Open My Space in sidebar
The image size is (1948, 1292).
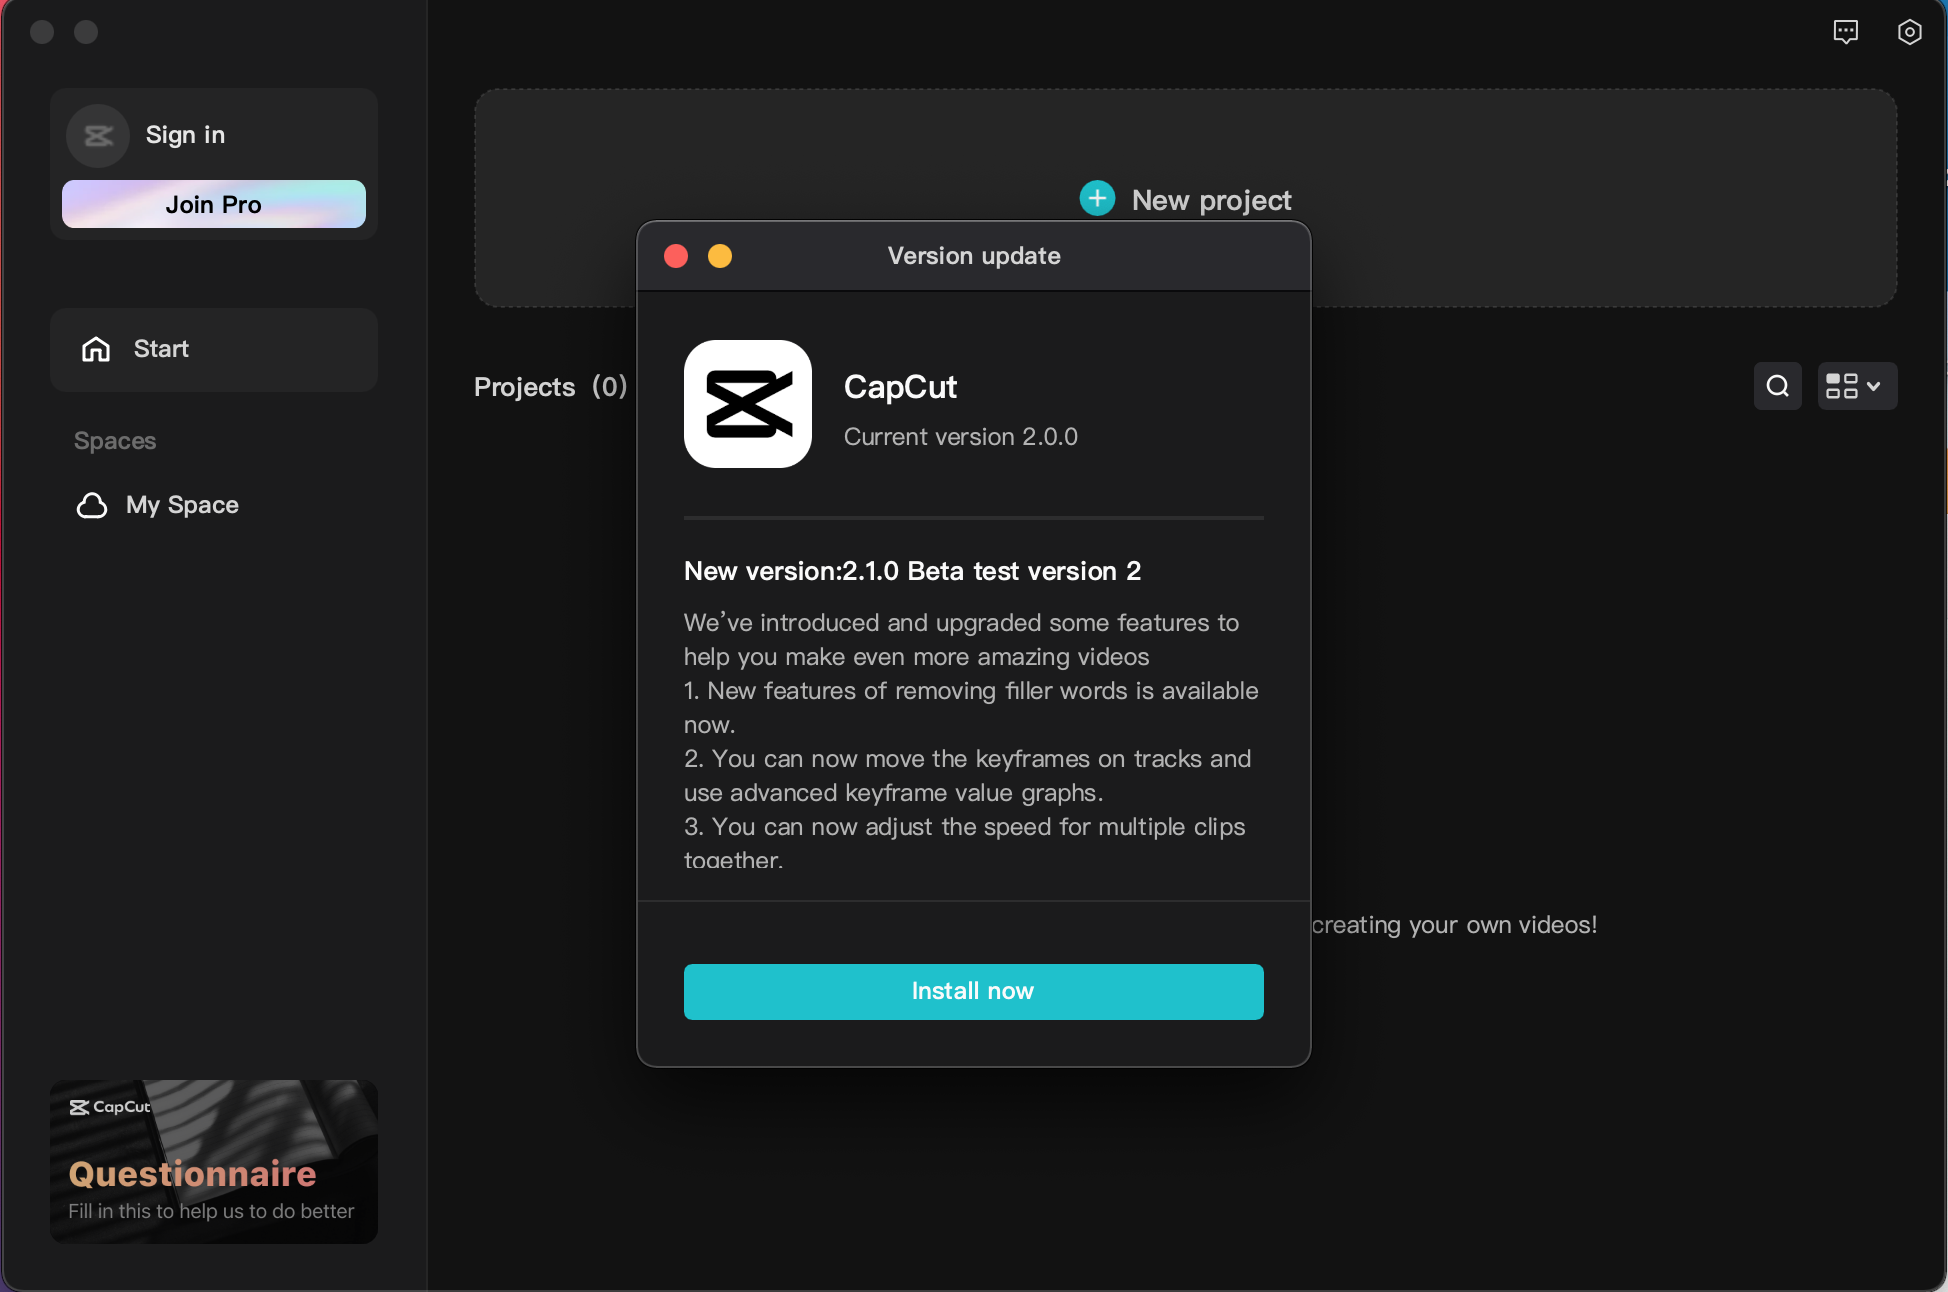[x=182, y=505]
